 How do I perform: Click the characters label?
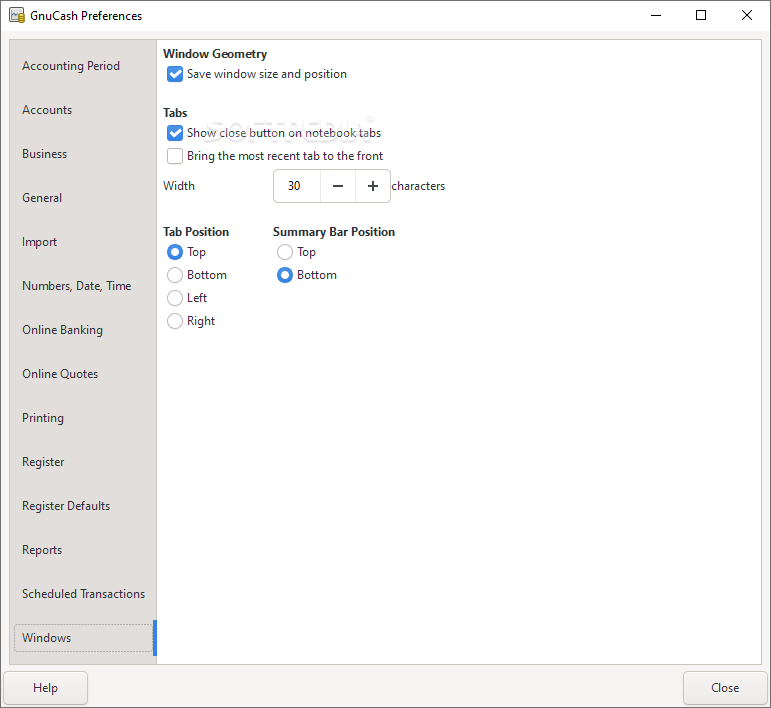coord(418,186)
